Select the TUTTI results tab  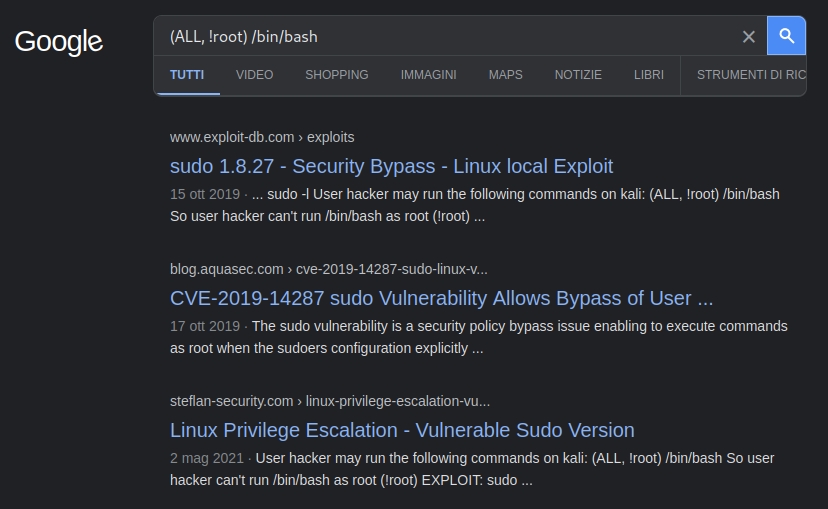[187, 75]
